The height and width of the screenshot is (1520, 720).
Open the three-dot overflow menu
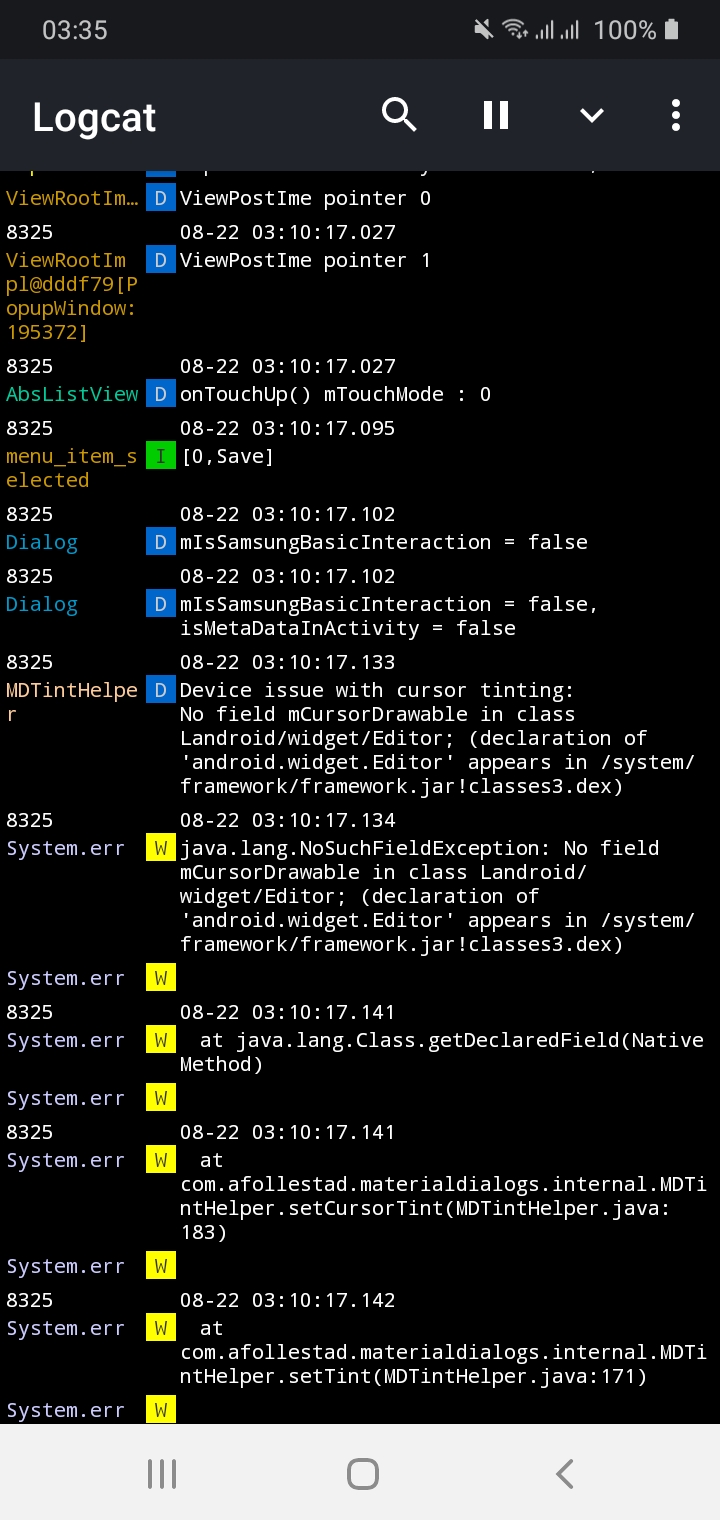(x=675, y=115)
